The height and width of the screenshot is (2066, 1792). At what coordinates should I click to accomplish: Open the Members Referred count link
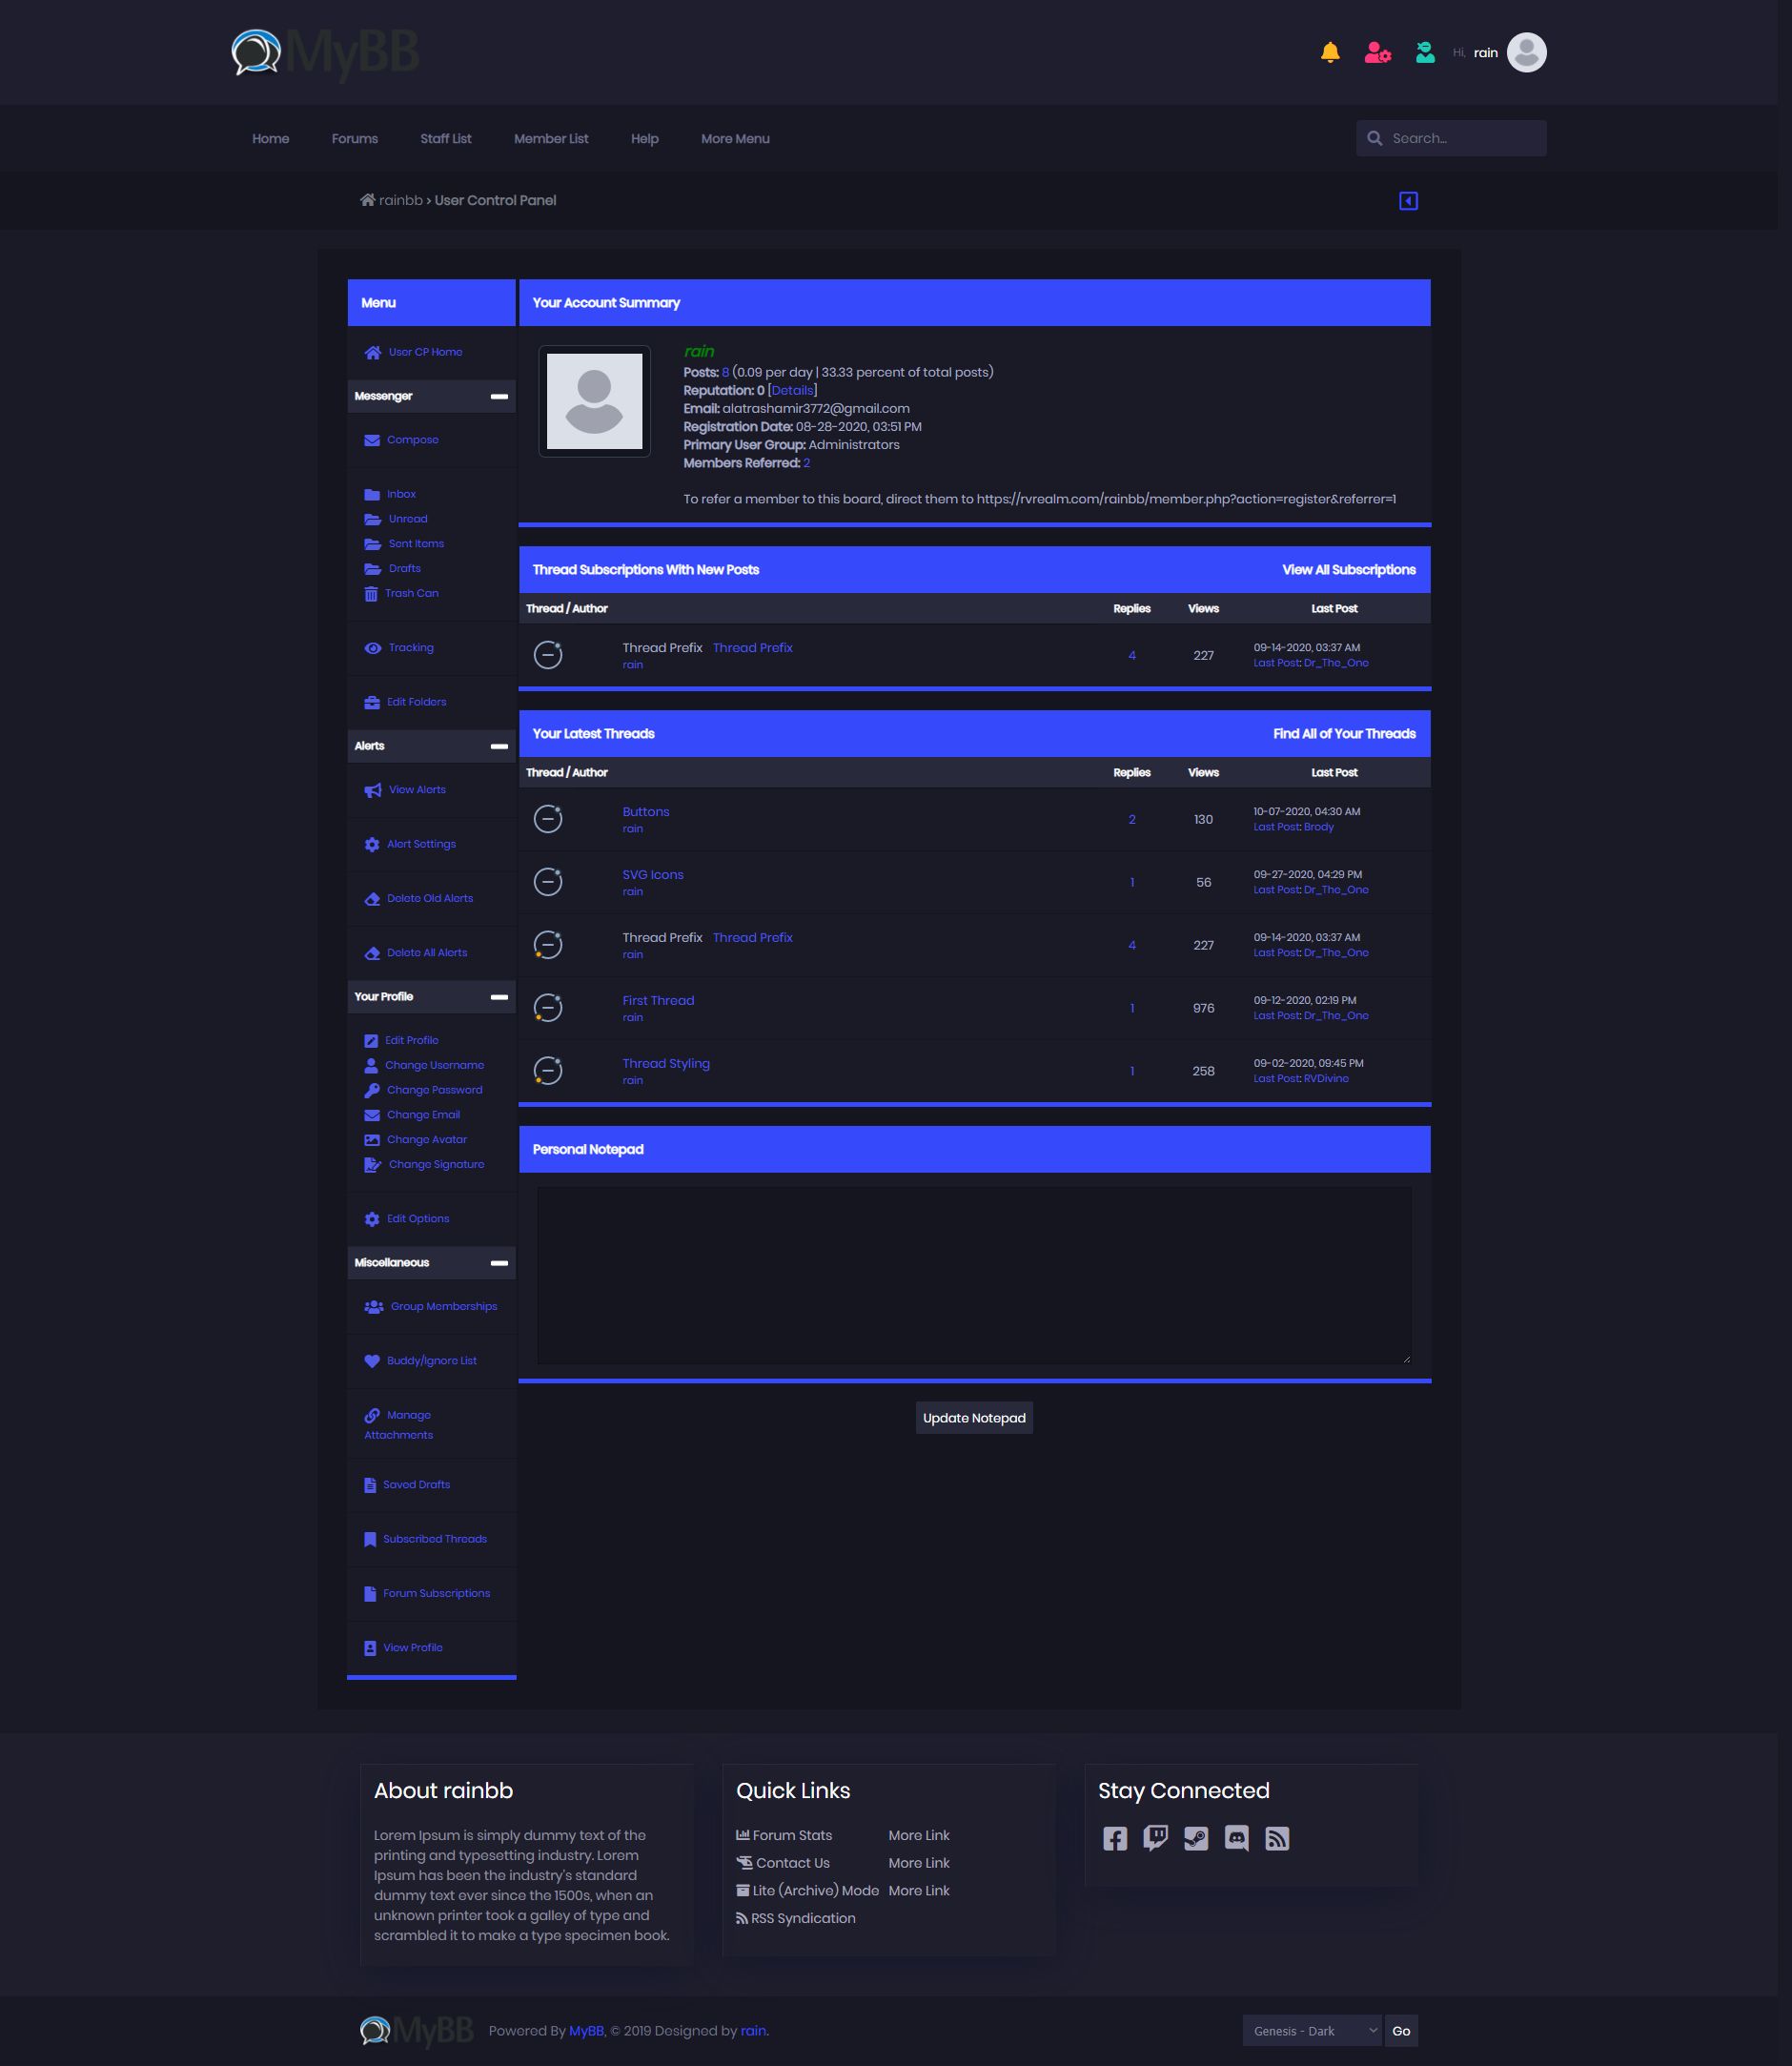(806, 463)
